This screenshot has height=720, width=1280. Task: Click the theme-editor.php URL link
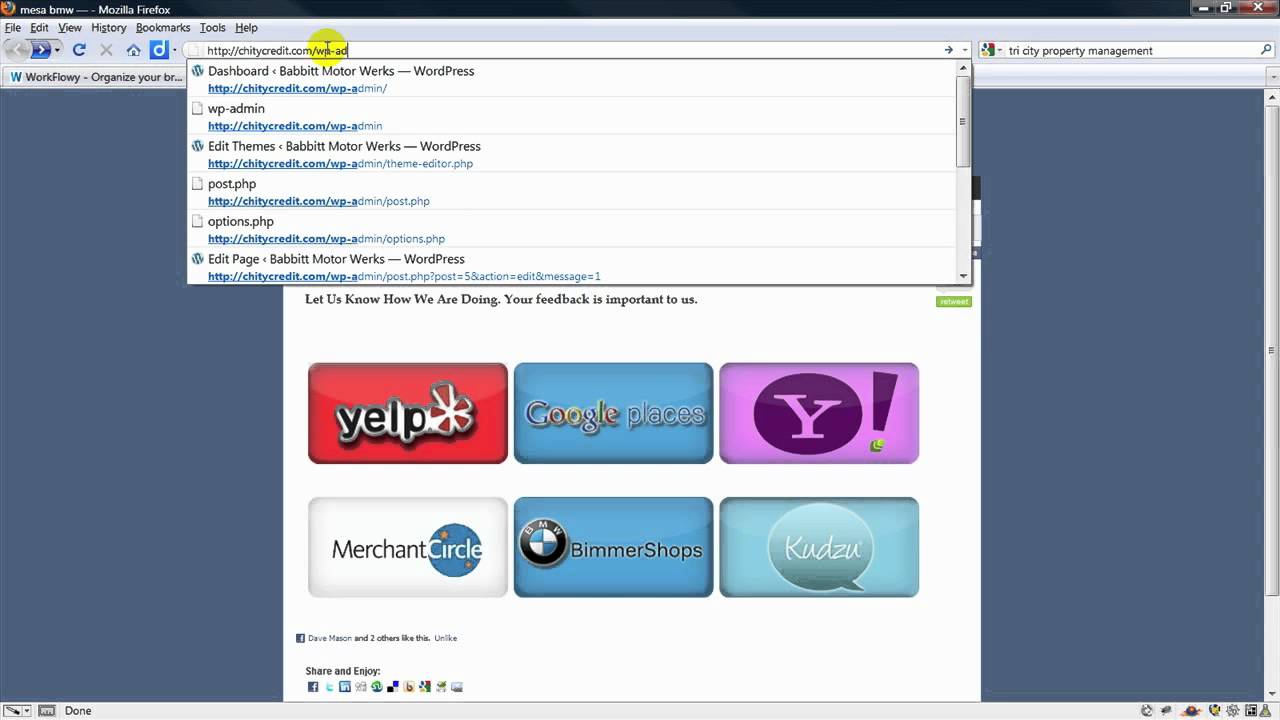(x=340, y=164)
